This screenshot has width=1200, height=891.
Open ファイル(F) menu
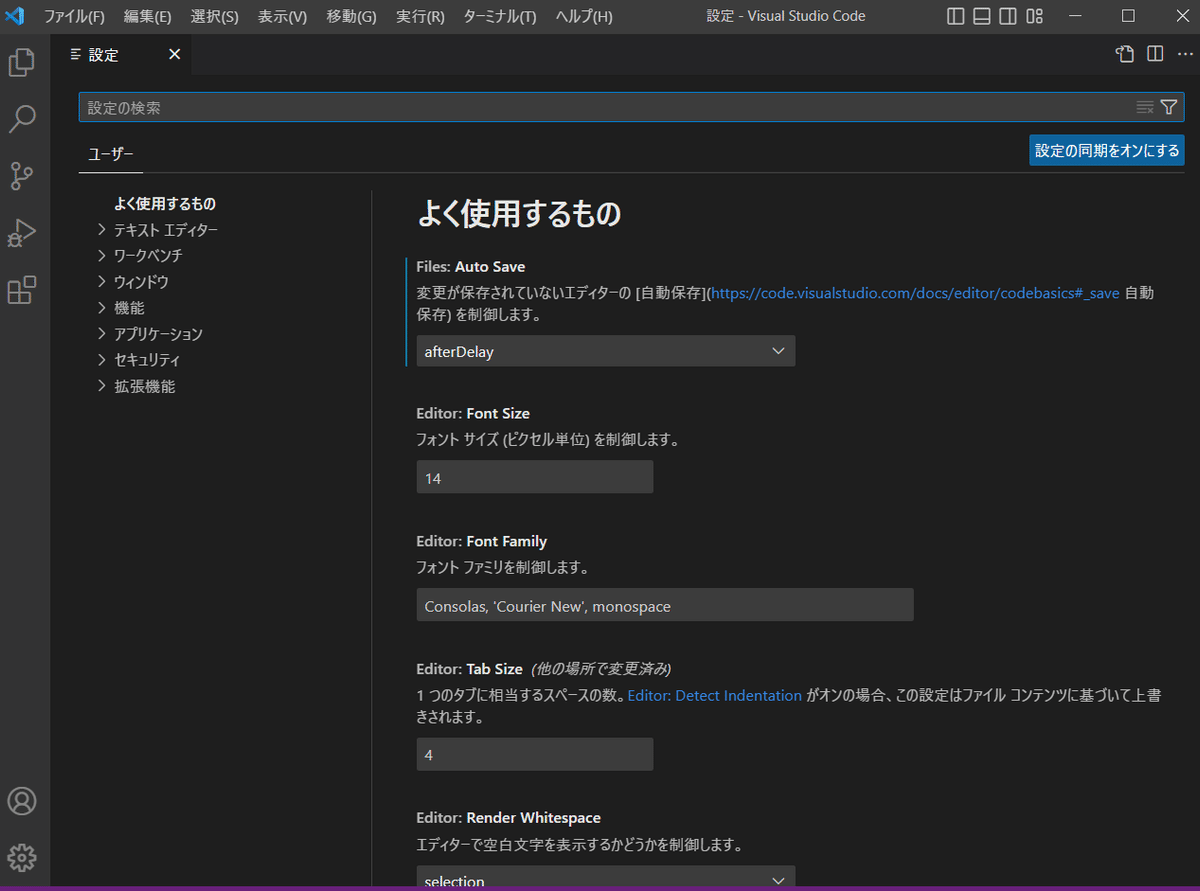tap(74, 16)
